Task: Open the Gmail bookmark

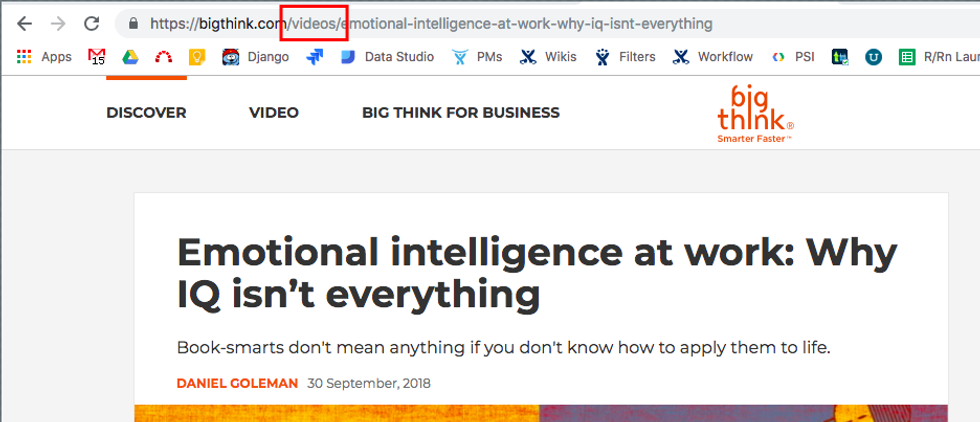Action: pos(97,57)
